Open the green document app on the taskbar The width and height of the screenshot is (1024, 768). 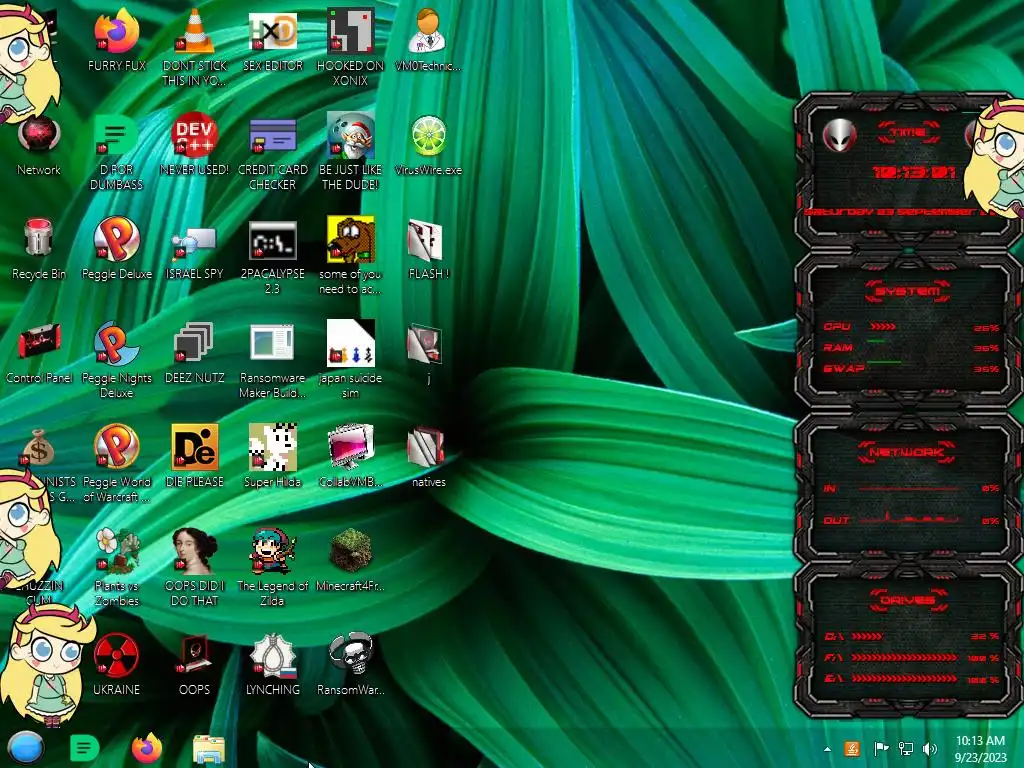pyautogui.click(x=84, y=748)
